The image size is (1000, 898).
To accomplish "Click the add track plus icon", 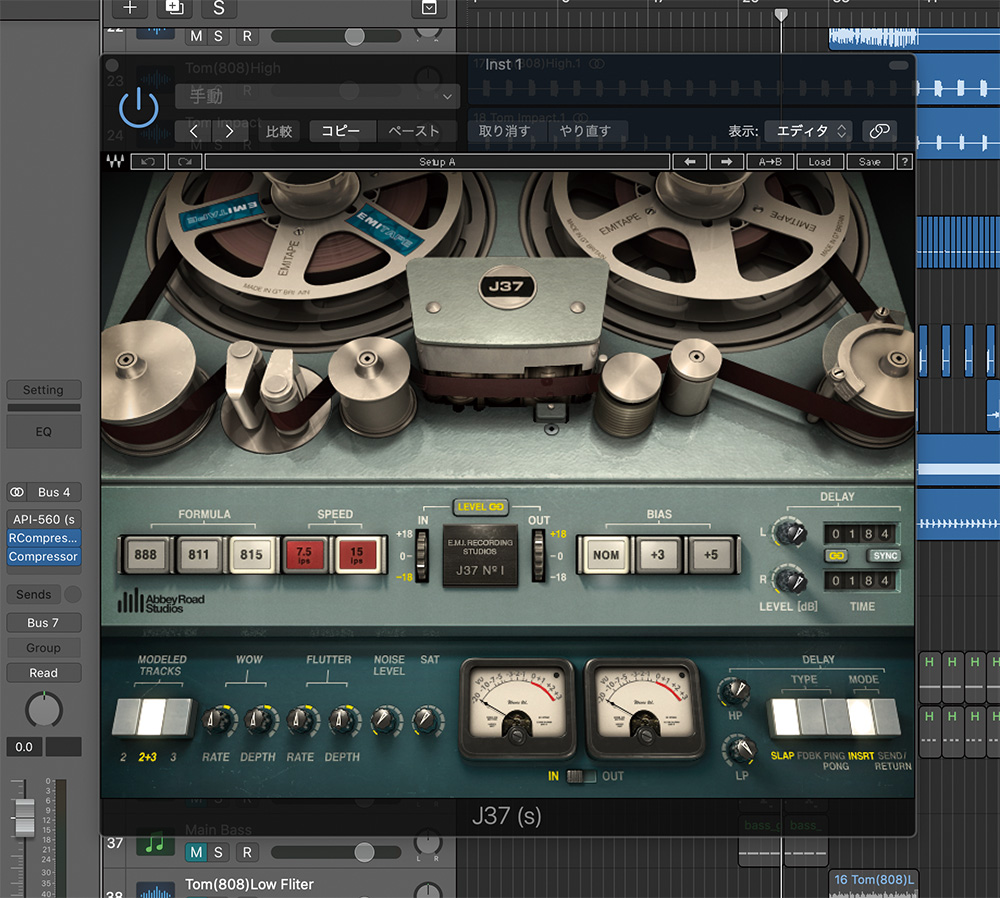I will tap(130, 8).
